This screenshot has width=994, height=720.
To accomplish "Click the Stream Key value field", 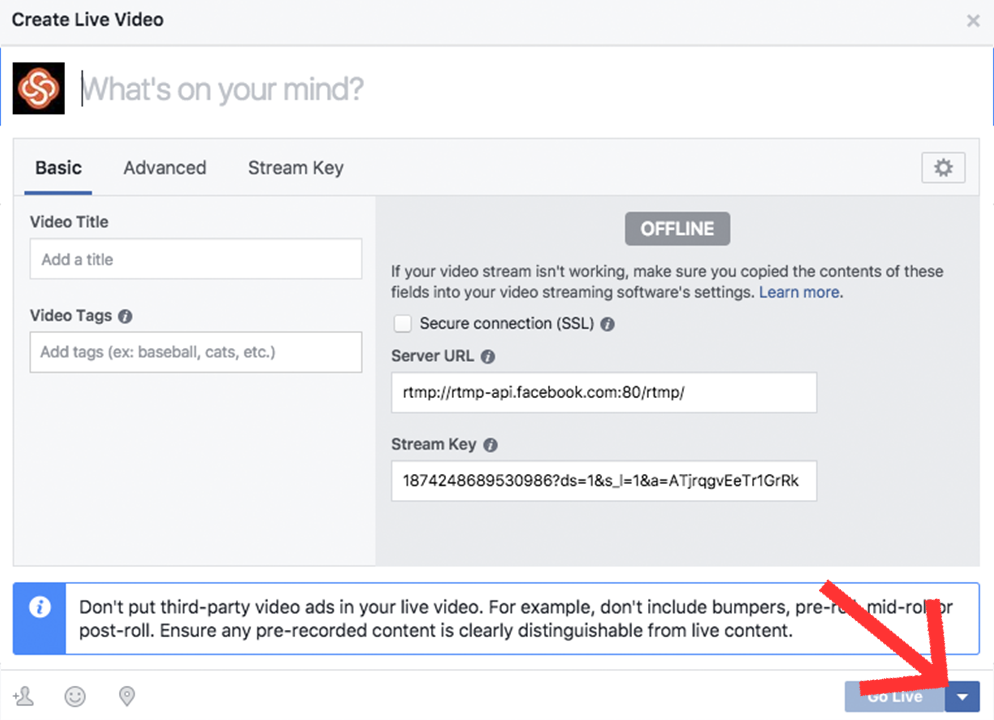I will click(603, 481).
